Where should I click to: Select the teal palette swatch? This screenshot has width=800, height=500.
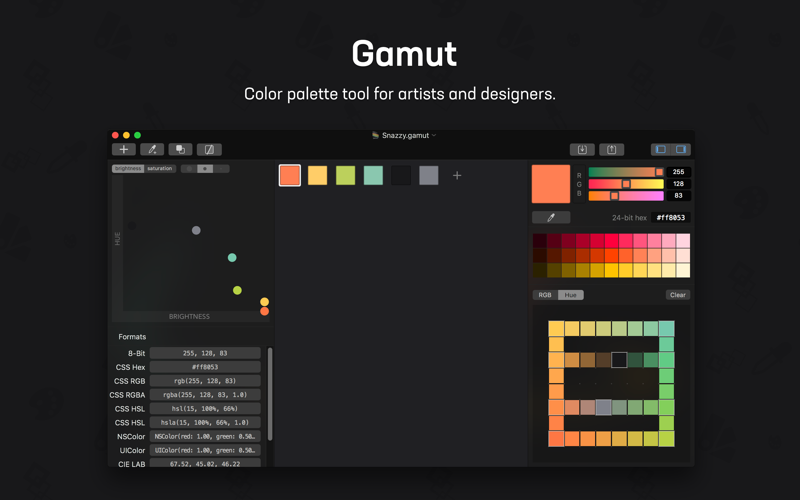[x=373, y=176]
